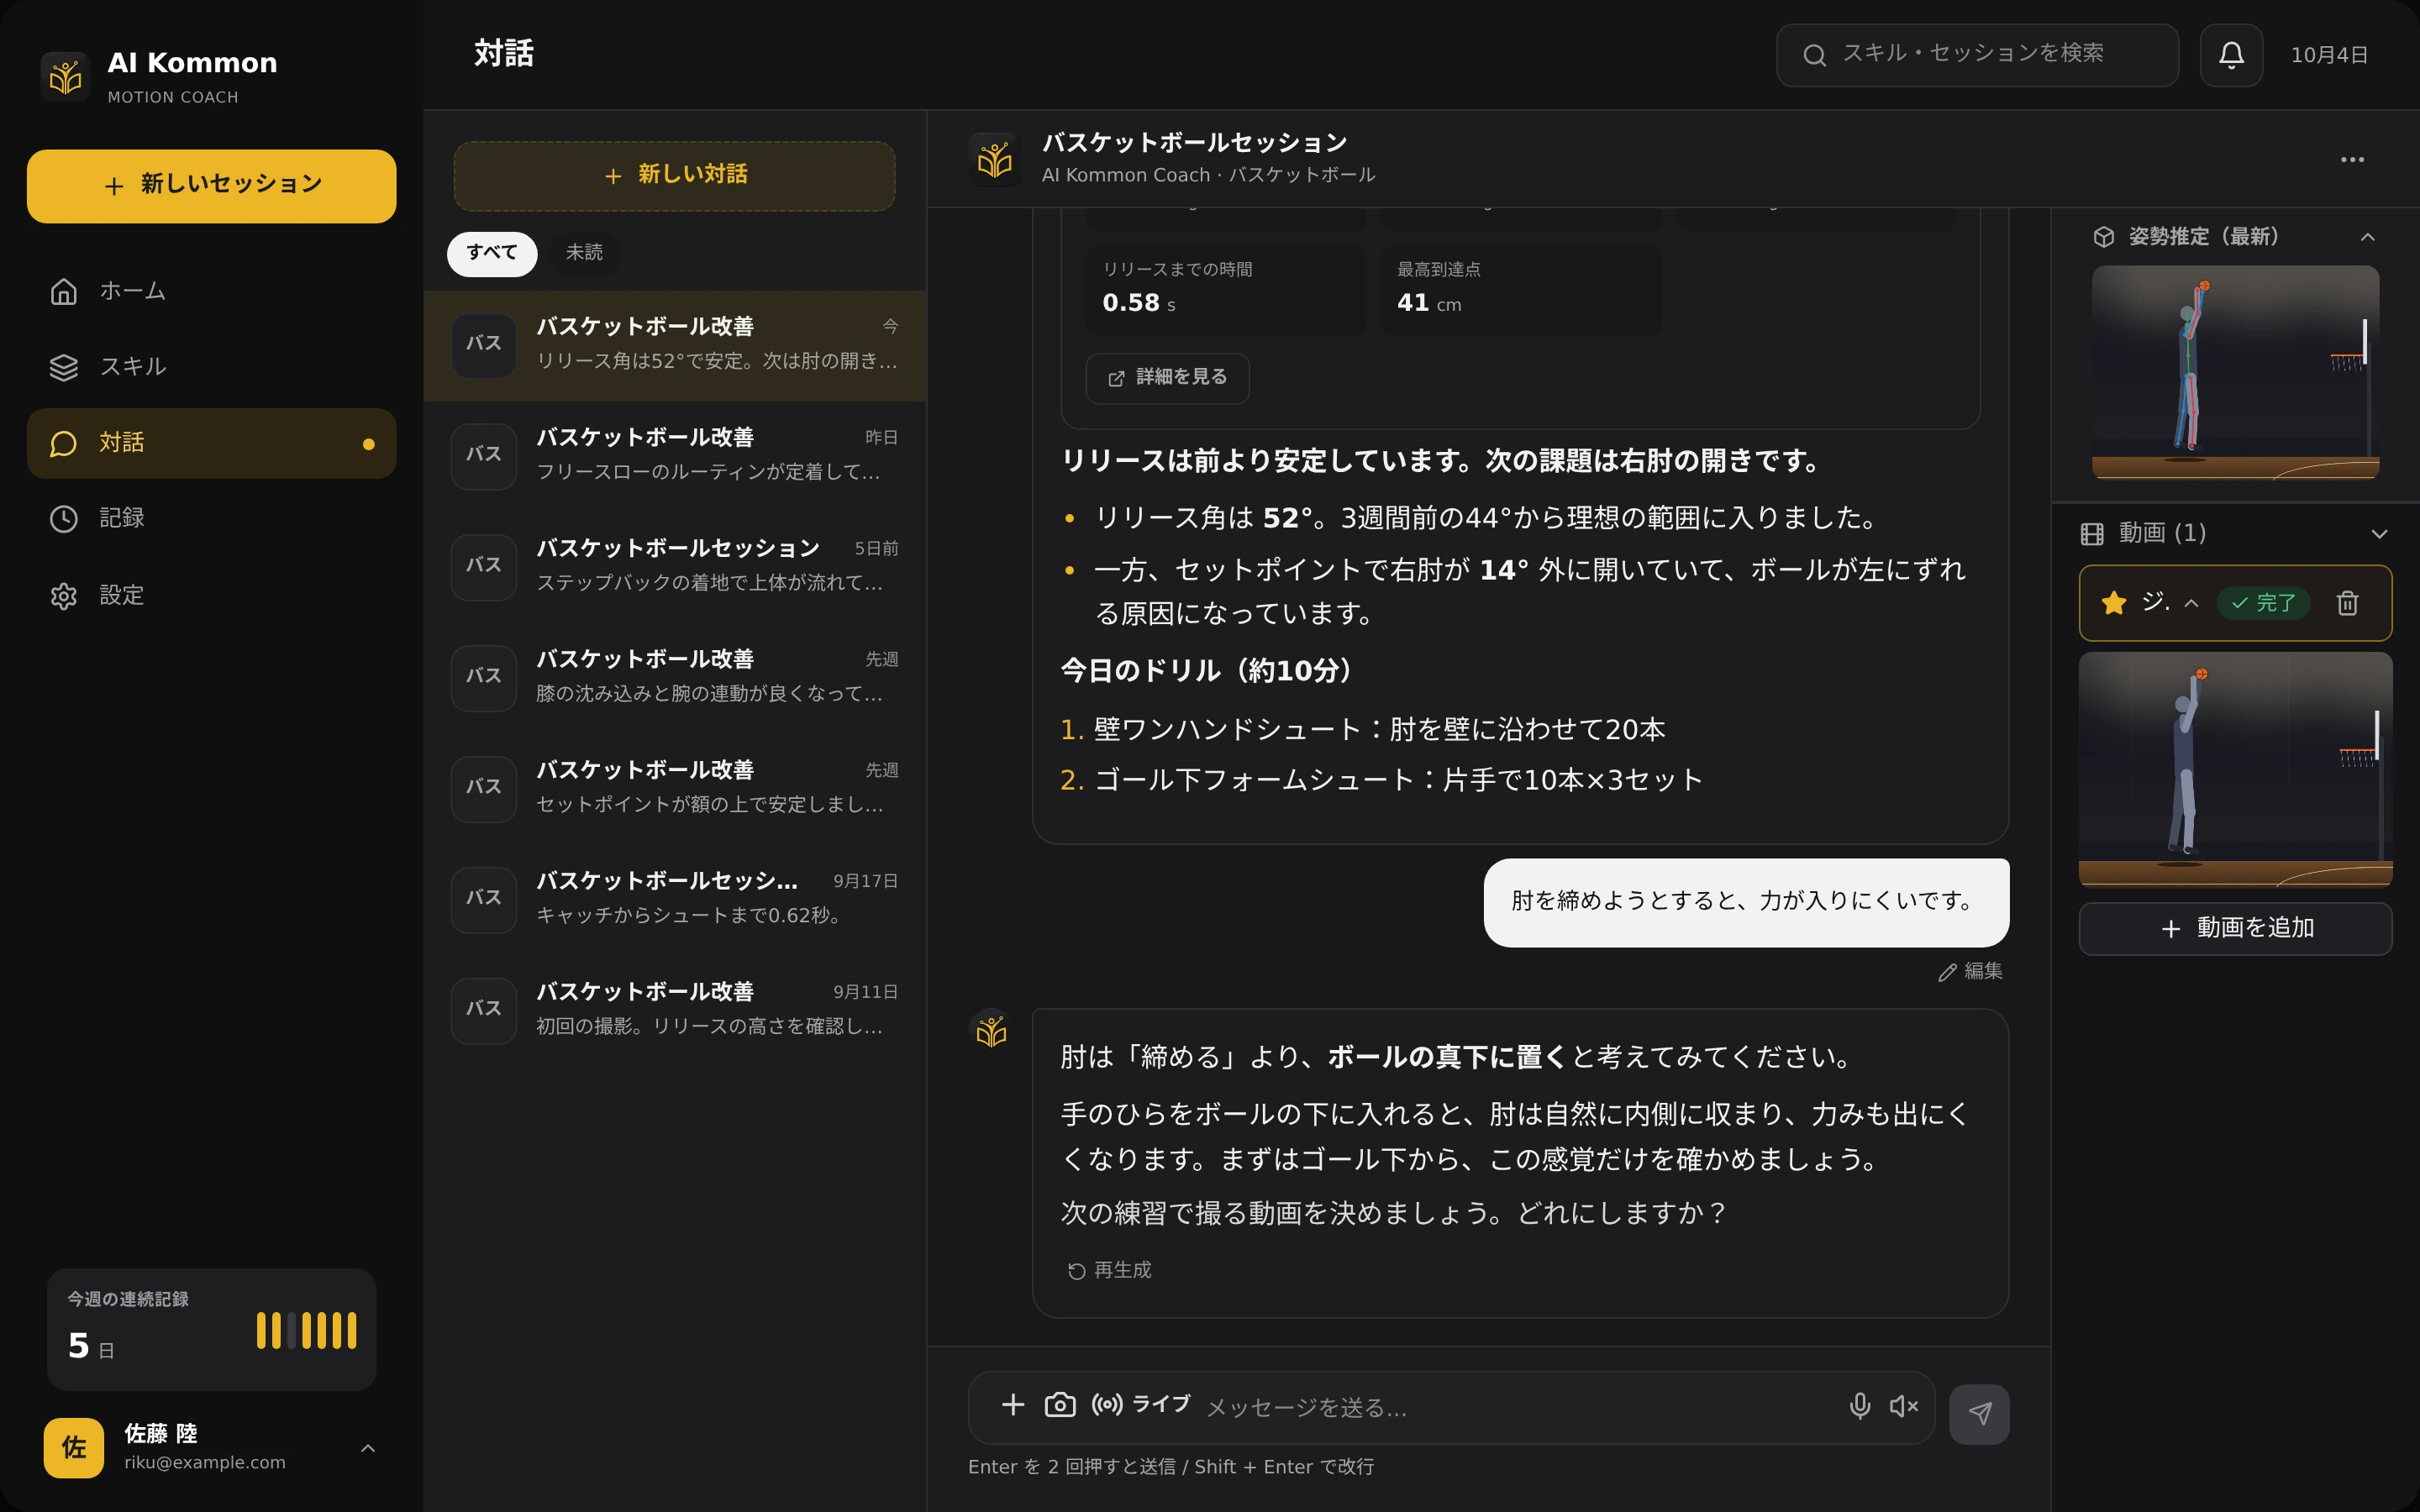Image resolution: width=2420 pixels, height=1512 pixels.
Task: Click the 新しいセッション button
Action: 211,186
